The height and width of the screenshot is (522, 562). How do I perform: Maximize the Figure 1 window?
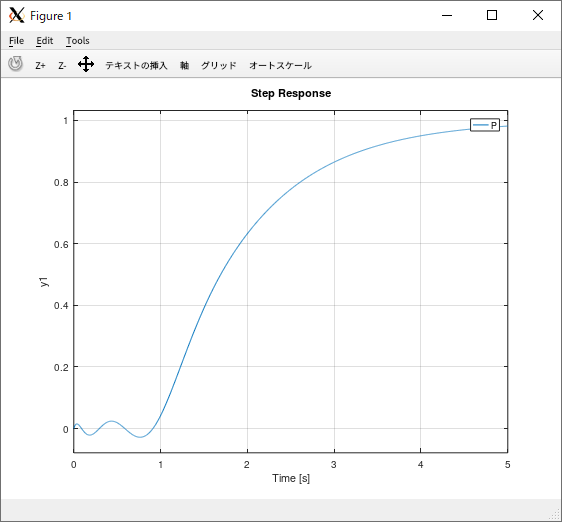(x=492, y=15)
